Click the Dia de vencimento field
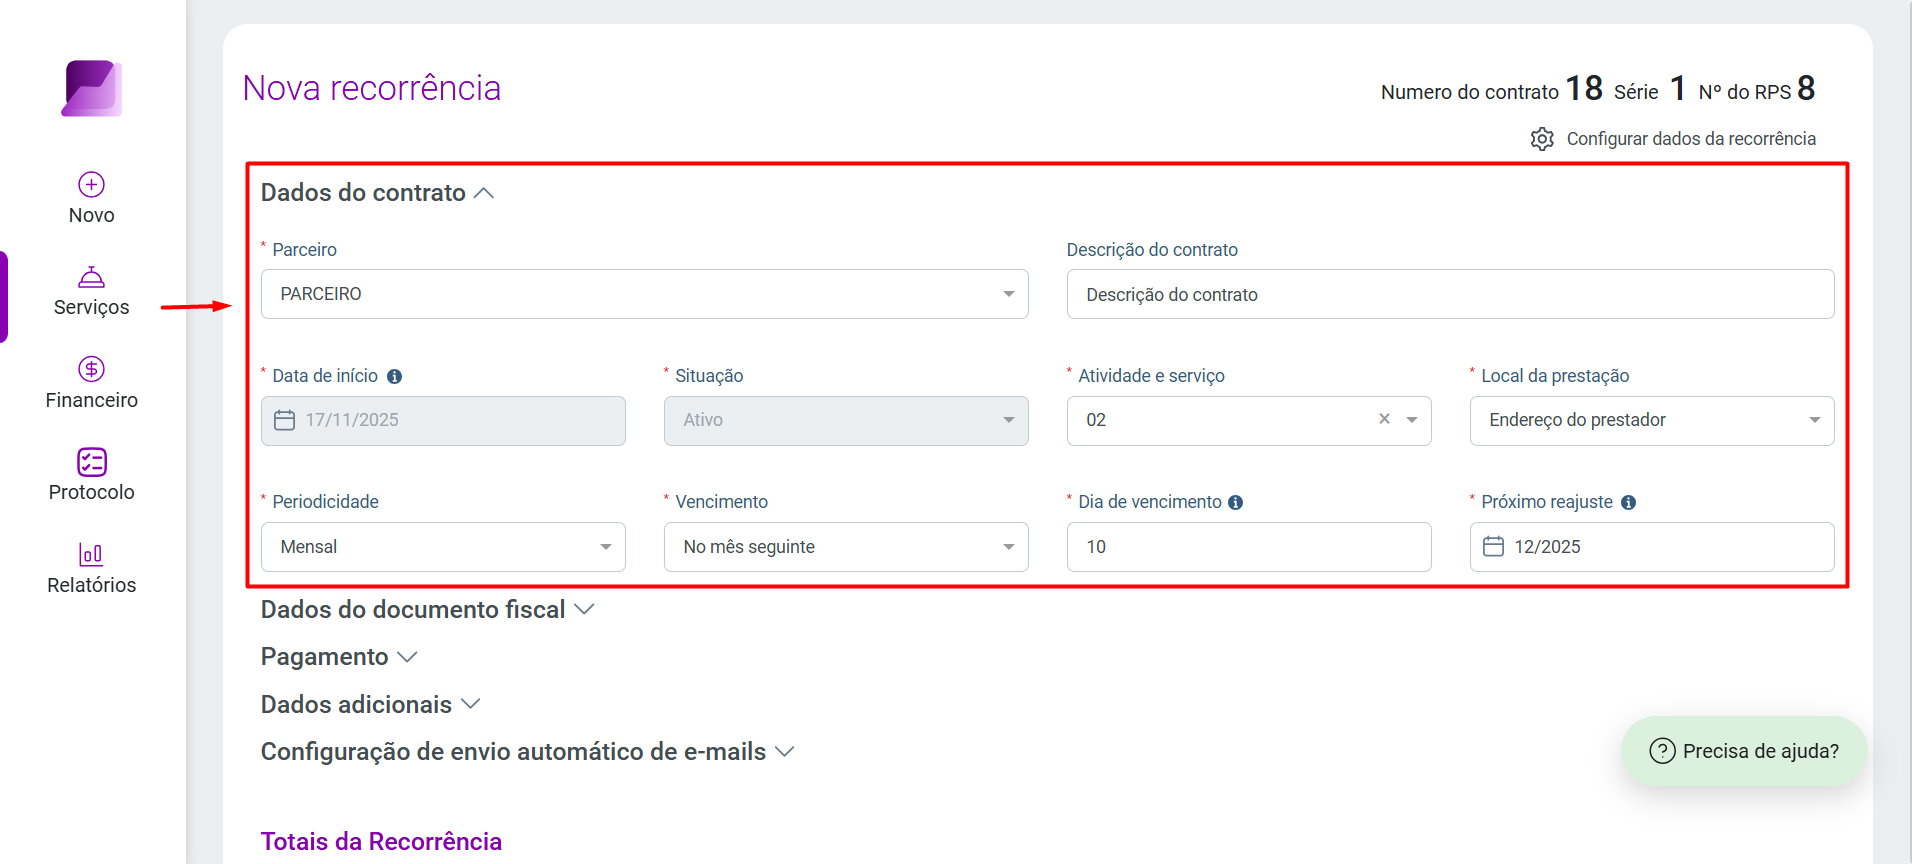The height and width of the screenshot is (864, 1912). 1249,547
